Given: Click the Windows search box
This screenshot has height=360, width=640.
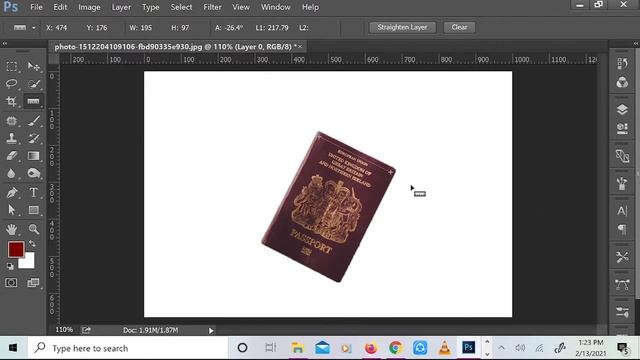Looking at the screenshot, I should pyautogui.click(x=129, y=348).
